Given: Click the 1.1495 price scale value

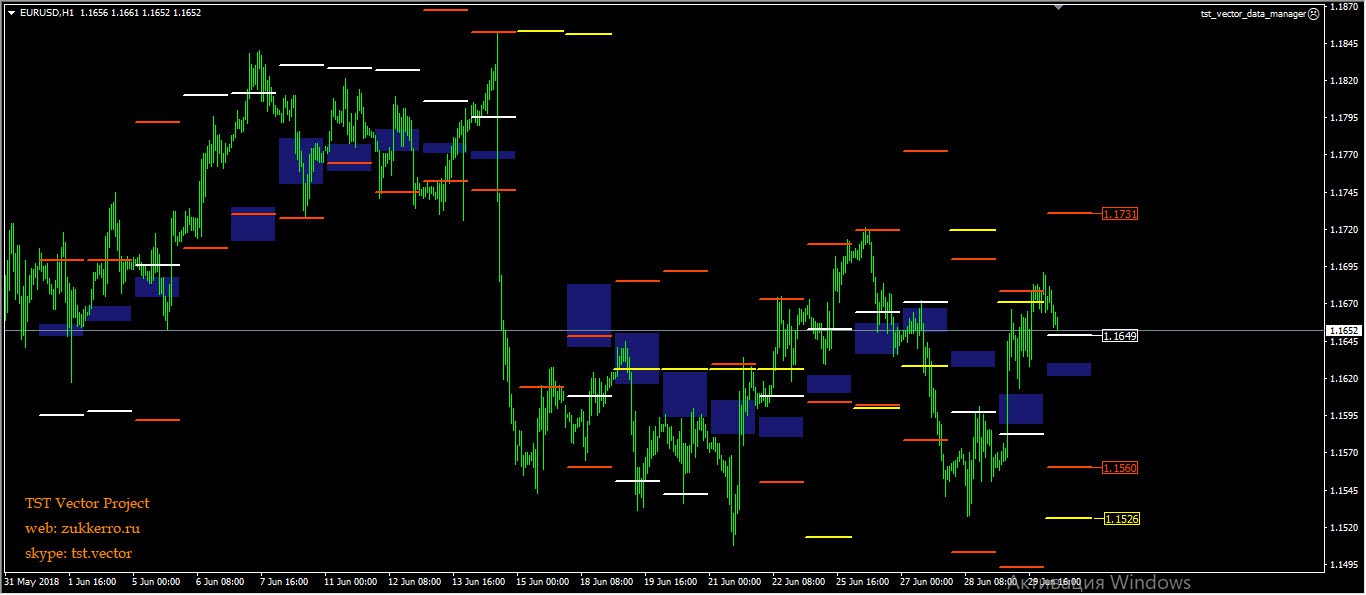Looking at the screenshot, I should point(1343,565).
